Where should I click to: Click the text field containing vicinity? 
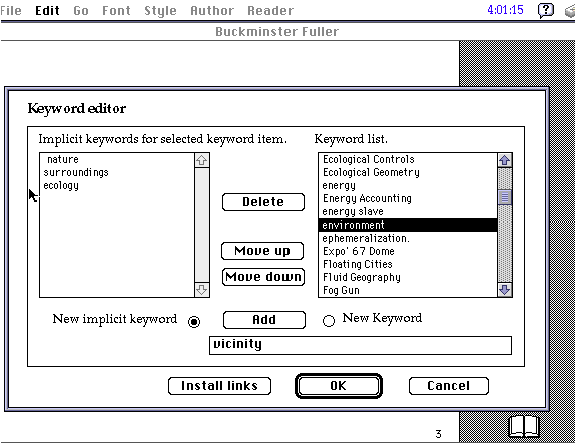pyautogui.click(x=360, y=345)
